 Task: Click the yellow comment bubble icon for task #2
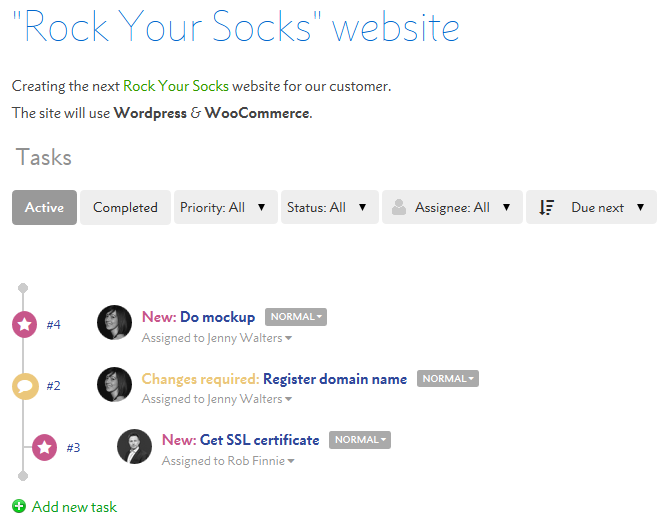[x=25, y=386]
